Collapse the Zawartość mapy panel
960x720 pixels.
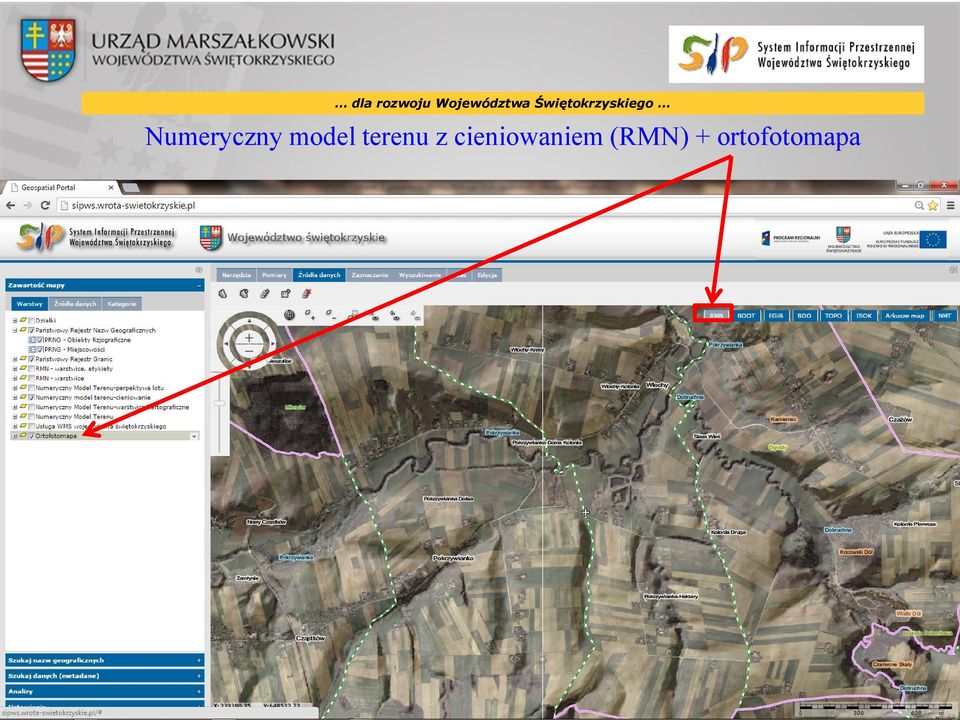coord(199,285)
